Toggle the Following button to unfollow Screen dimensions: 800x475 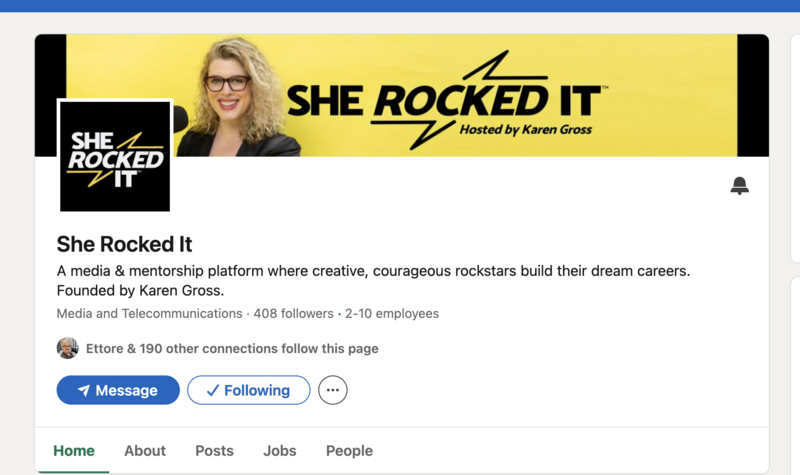pos(248,390)
